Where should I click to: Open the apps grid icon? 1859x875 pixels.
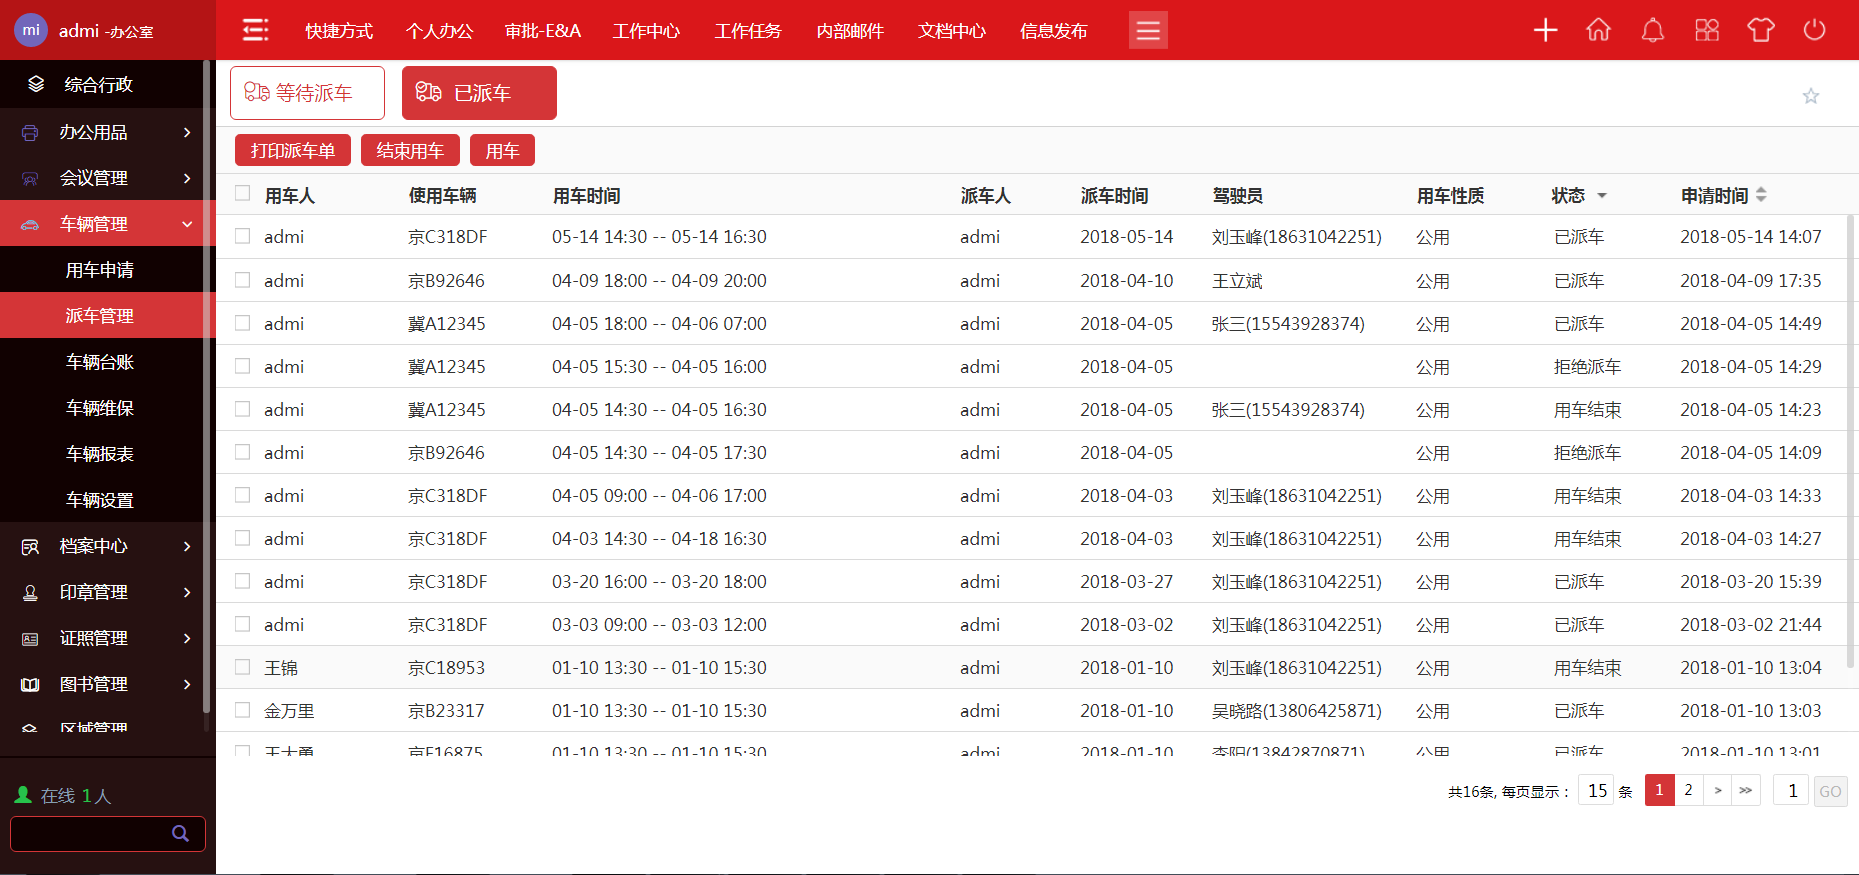coord(1707,30)
